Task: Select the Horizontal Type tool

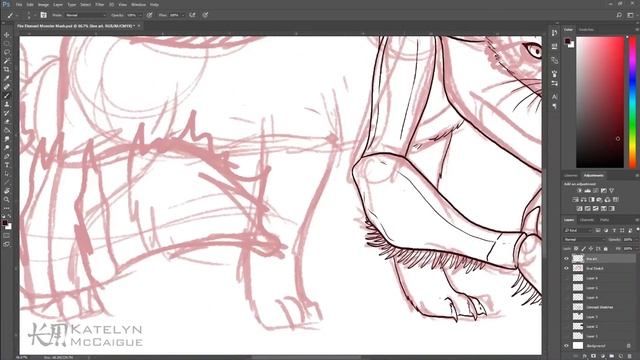Action: pos(7,165)
